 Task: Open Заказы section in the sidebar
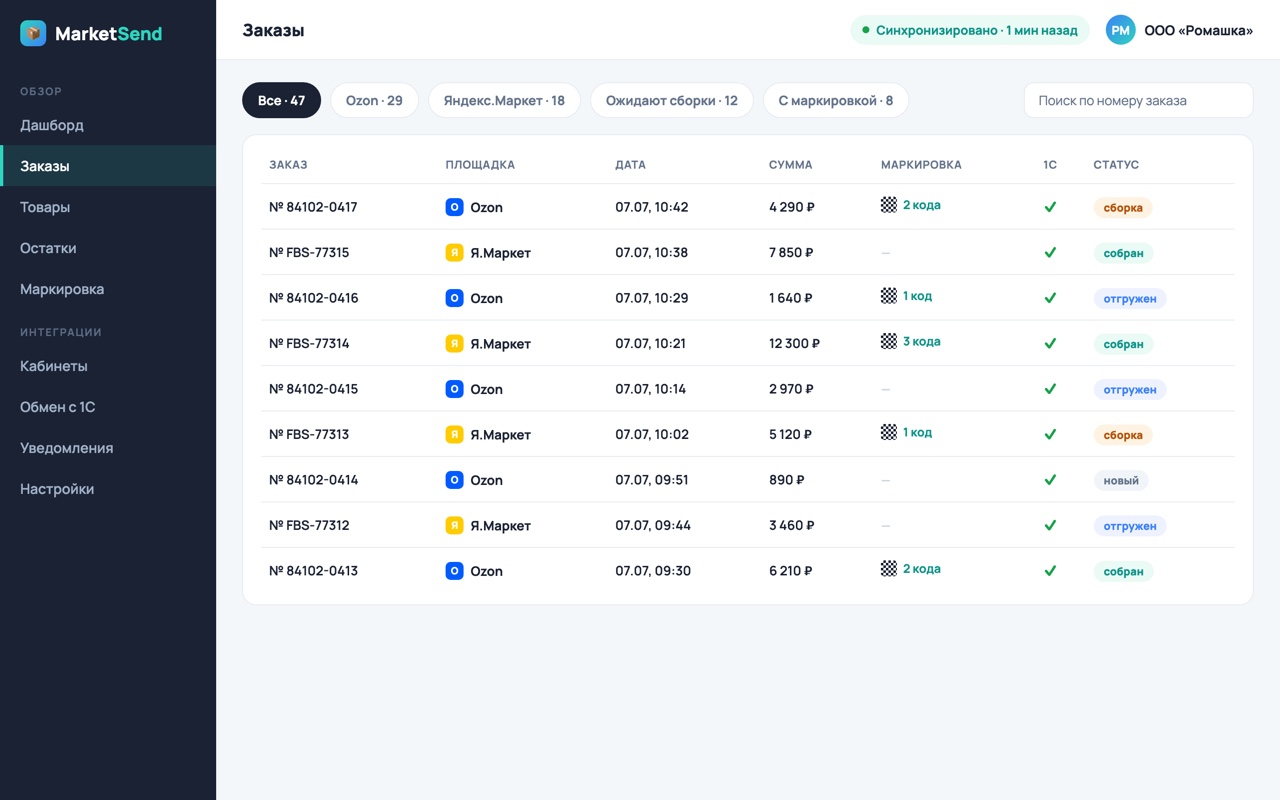point(108,166)
